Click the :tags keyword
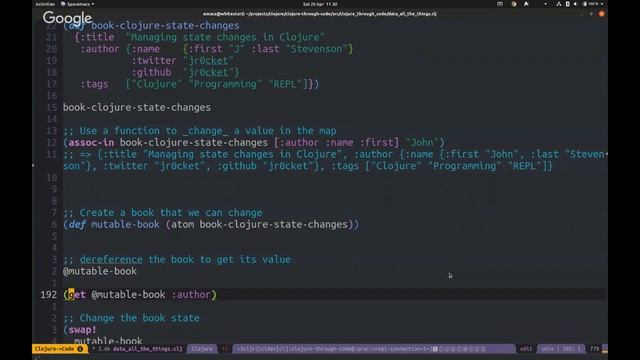The image size is (640, 360). click(94, 84)
